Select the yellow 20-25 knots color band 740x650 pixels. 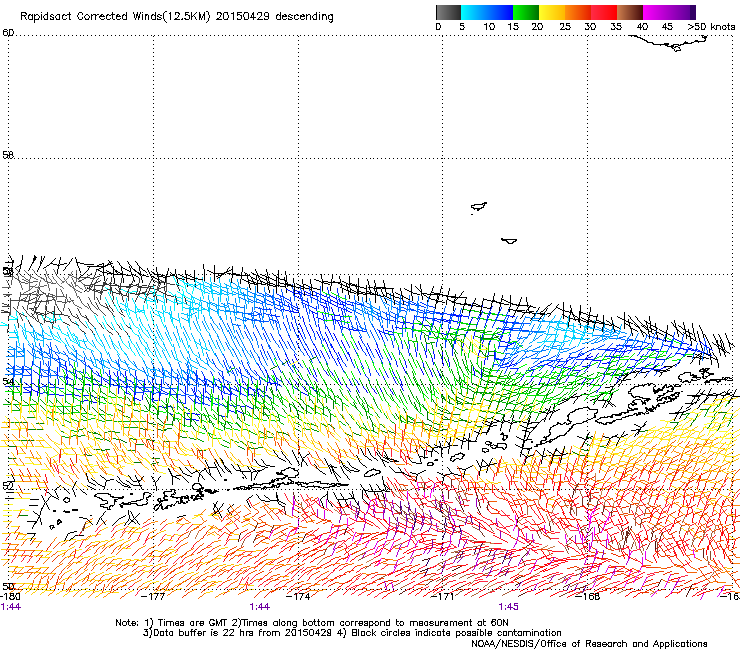click(552, 12)
